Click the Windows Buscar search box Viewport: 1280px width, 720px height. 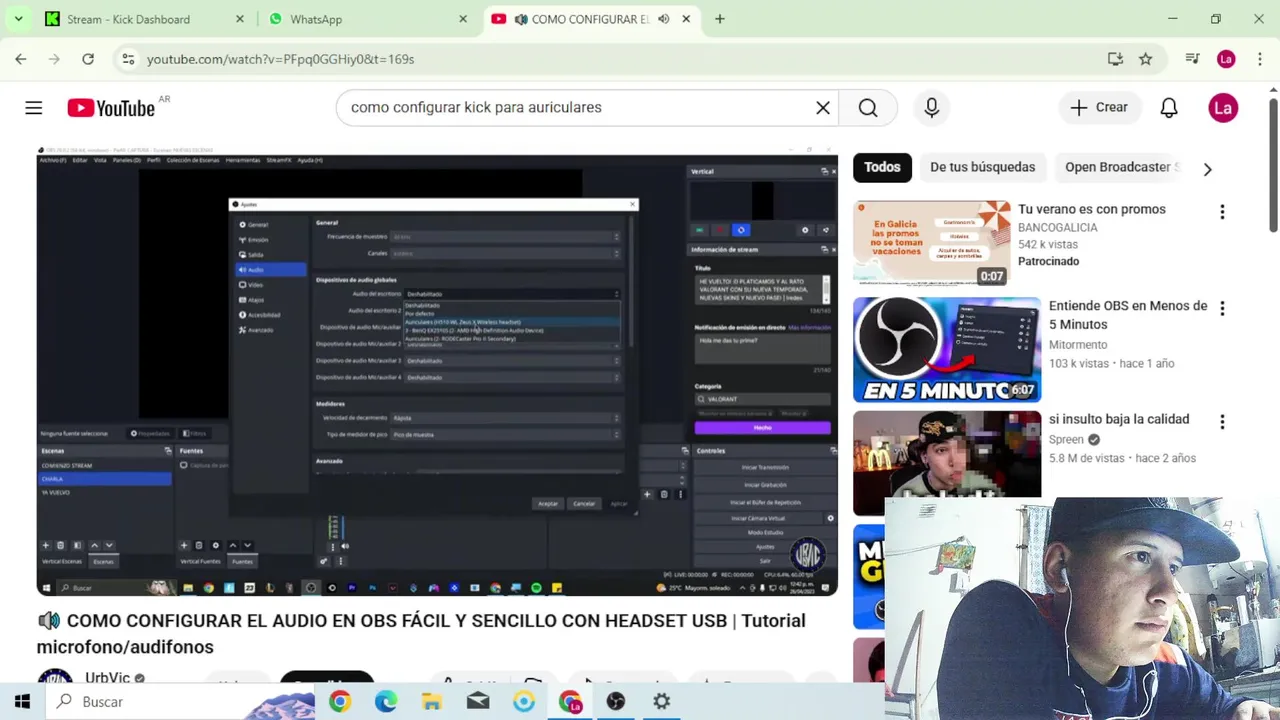[x=180, y=702]
